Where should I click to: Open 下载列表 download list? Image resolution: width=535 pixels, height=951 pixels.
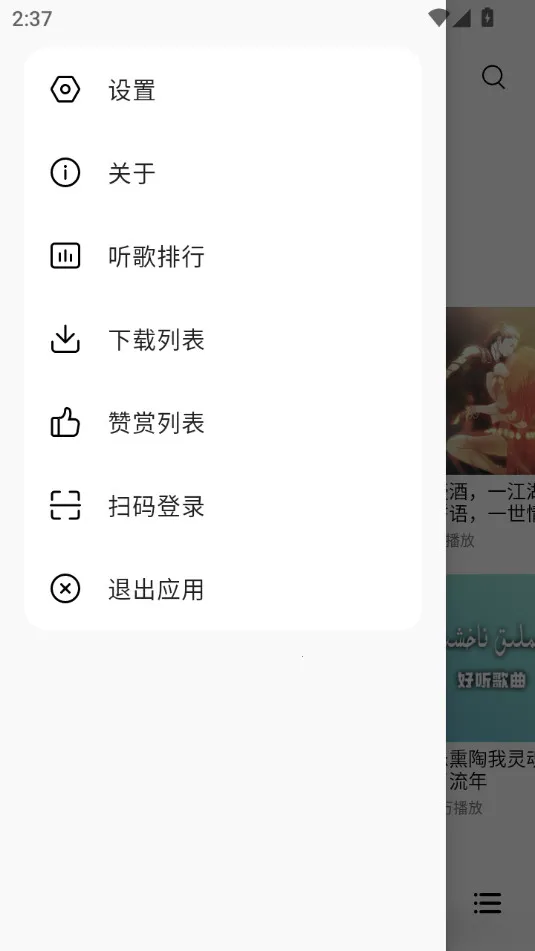[x=223, y=339]
